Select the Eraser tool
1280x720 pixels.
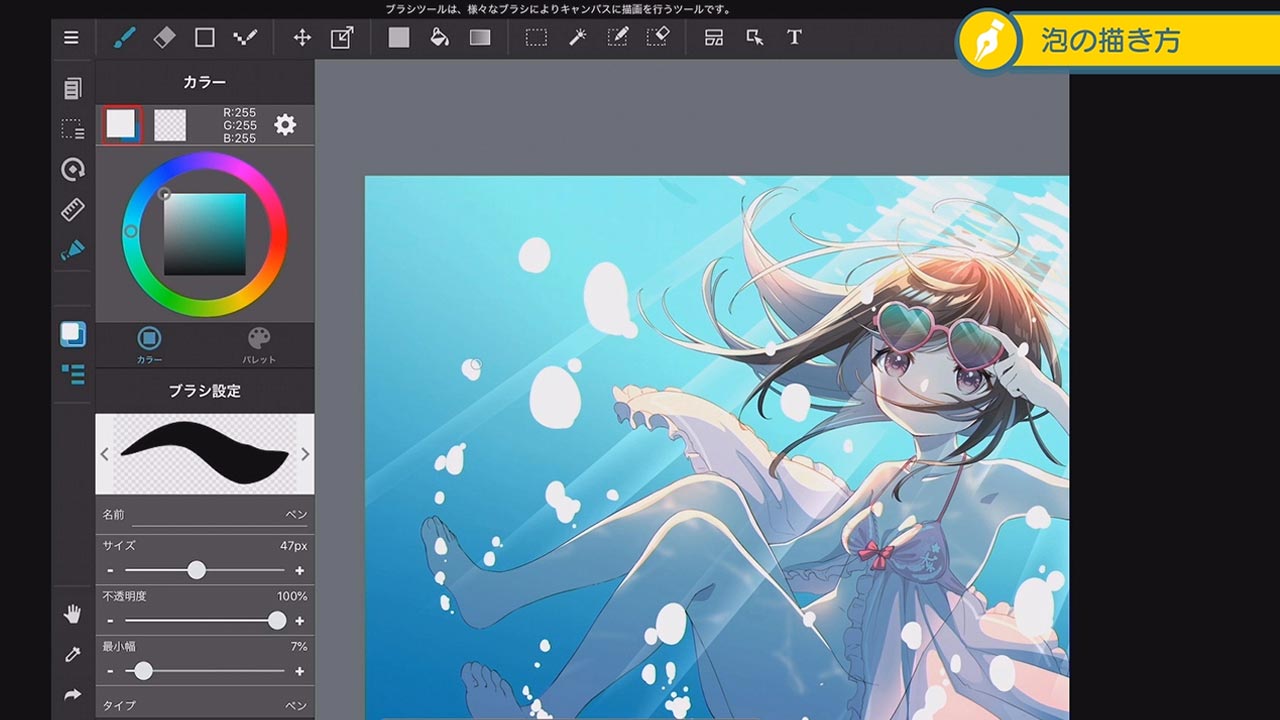164,38
